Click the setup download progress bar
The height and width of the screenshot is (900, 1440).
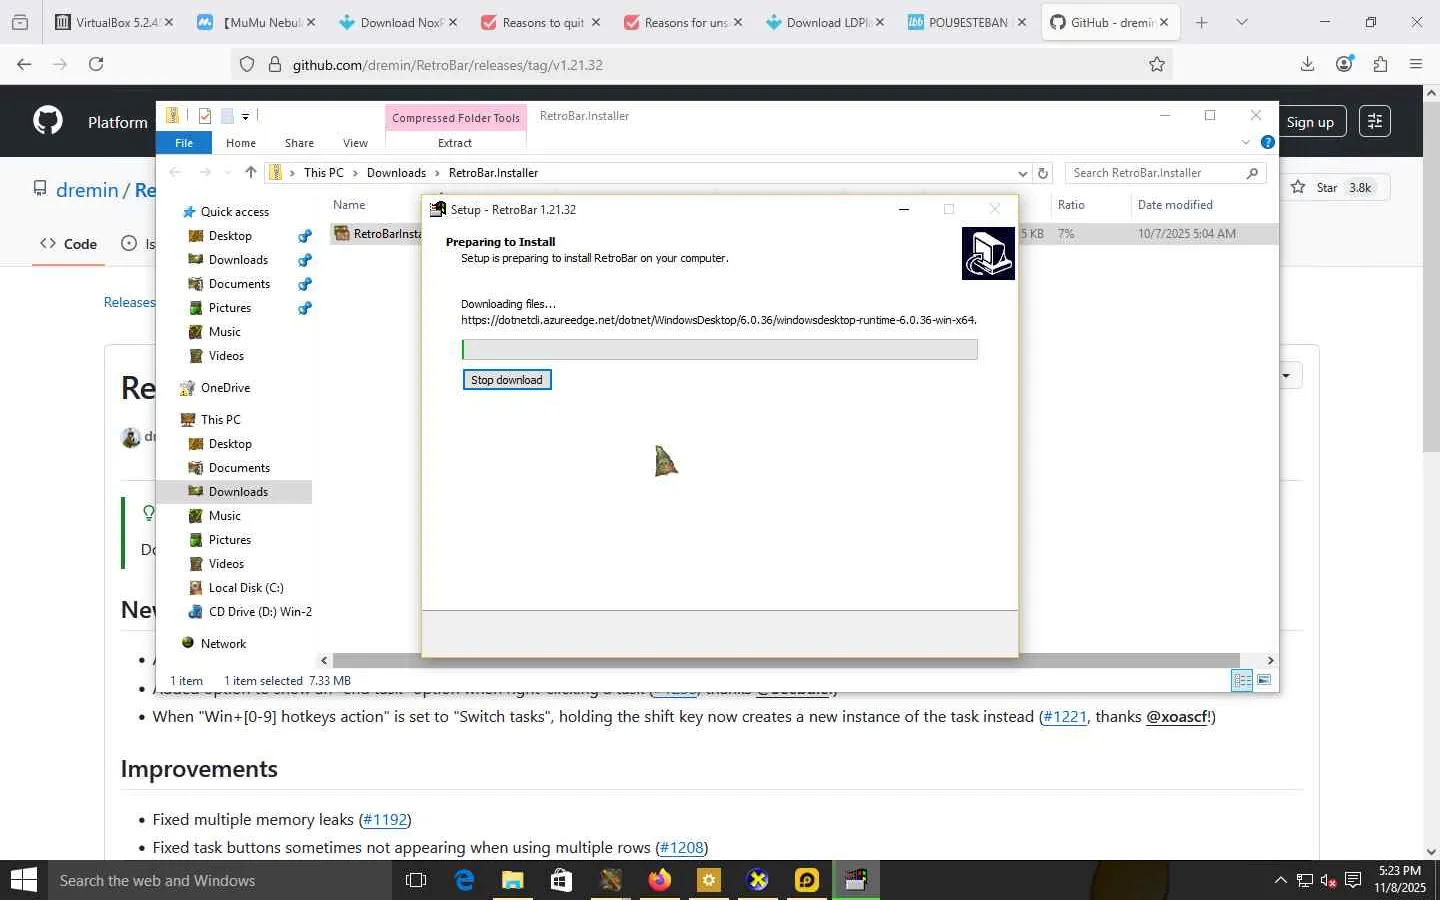tap(719, 349)
